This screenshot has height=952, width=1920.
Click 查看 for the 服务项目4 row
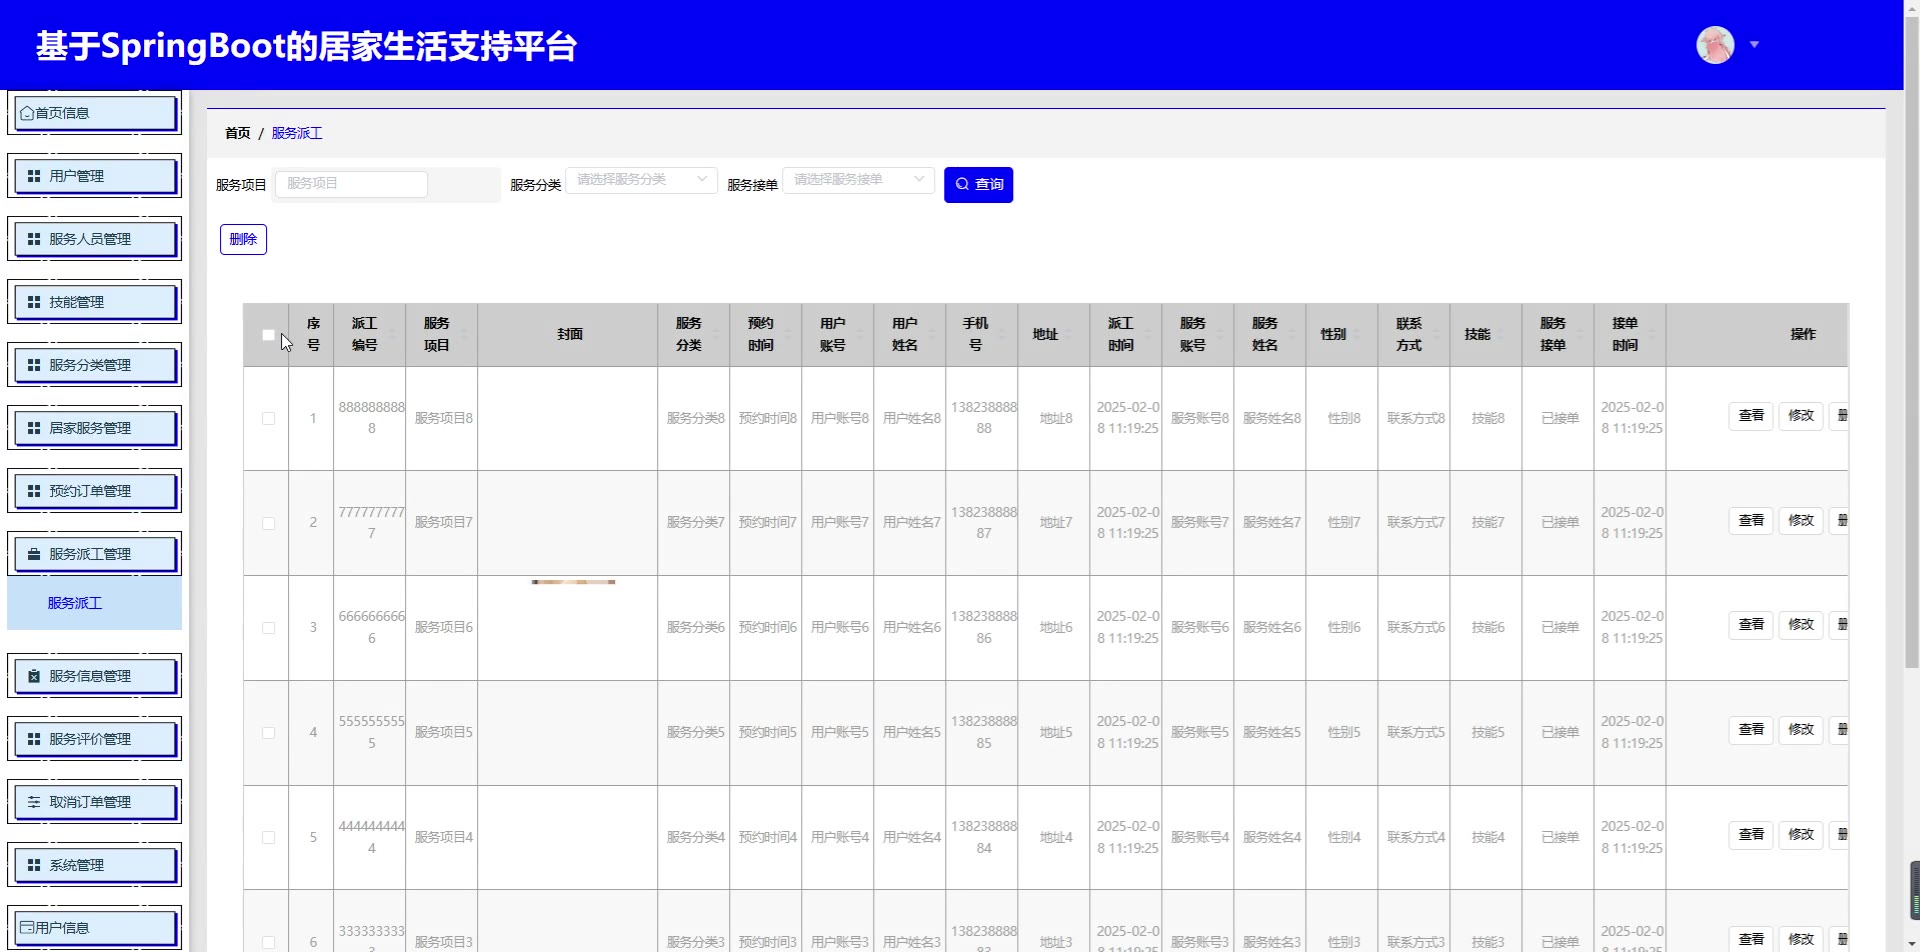(x=1751, y=835)
